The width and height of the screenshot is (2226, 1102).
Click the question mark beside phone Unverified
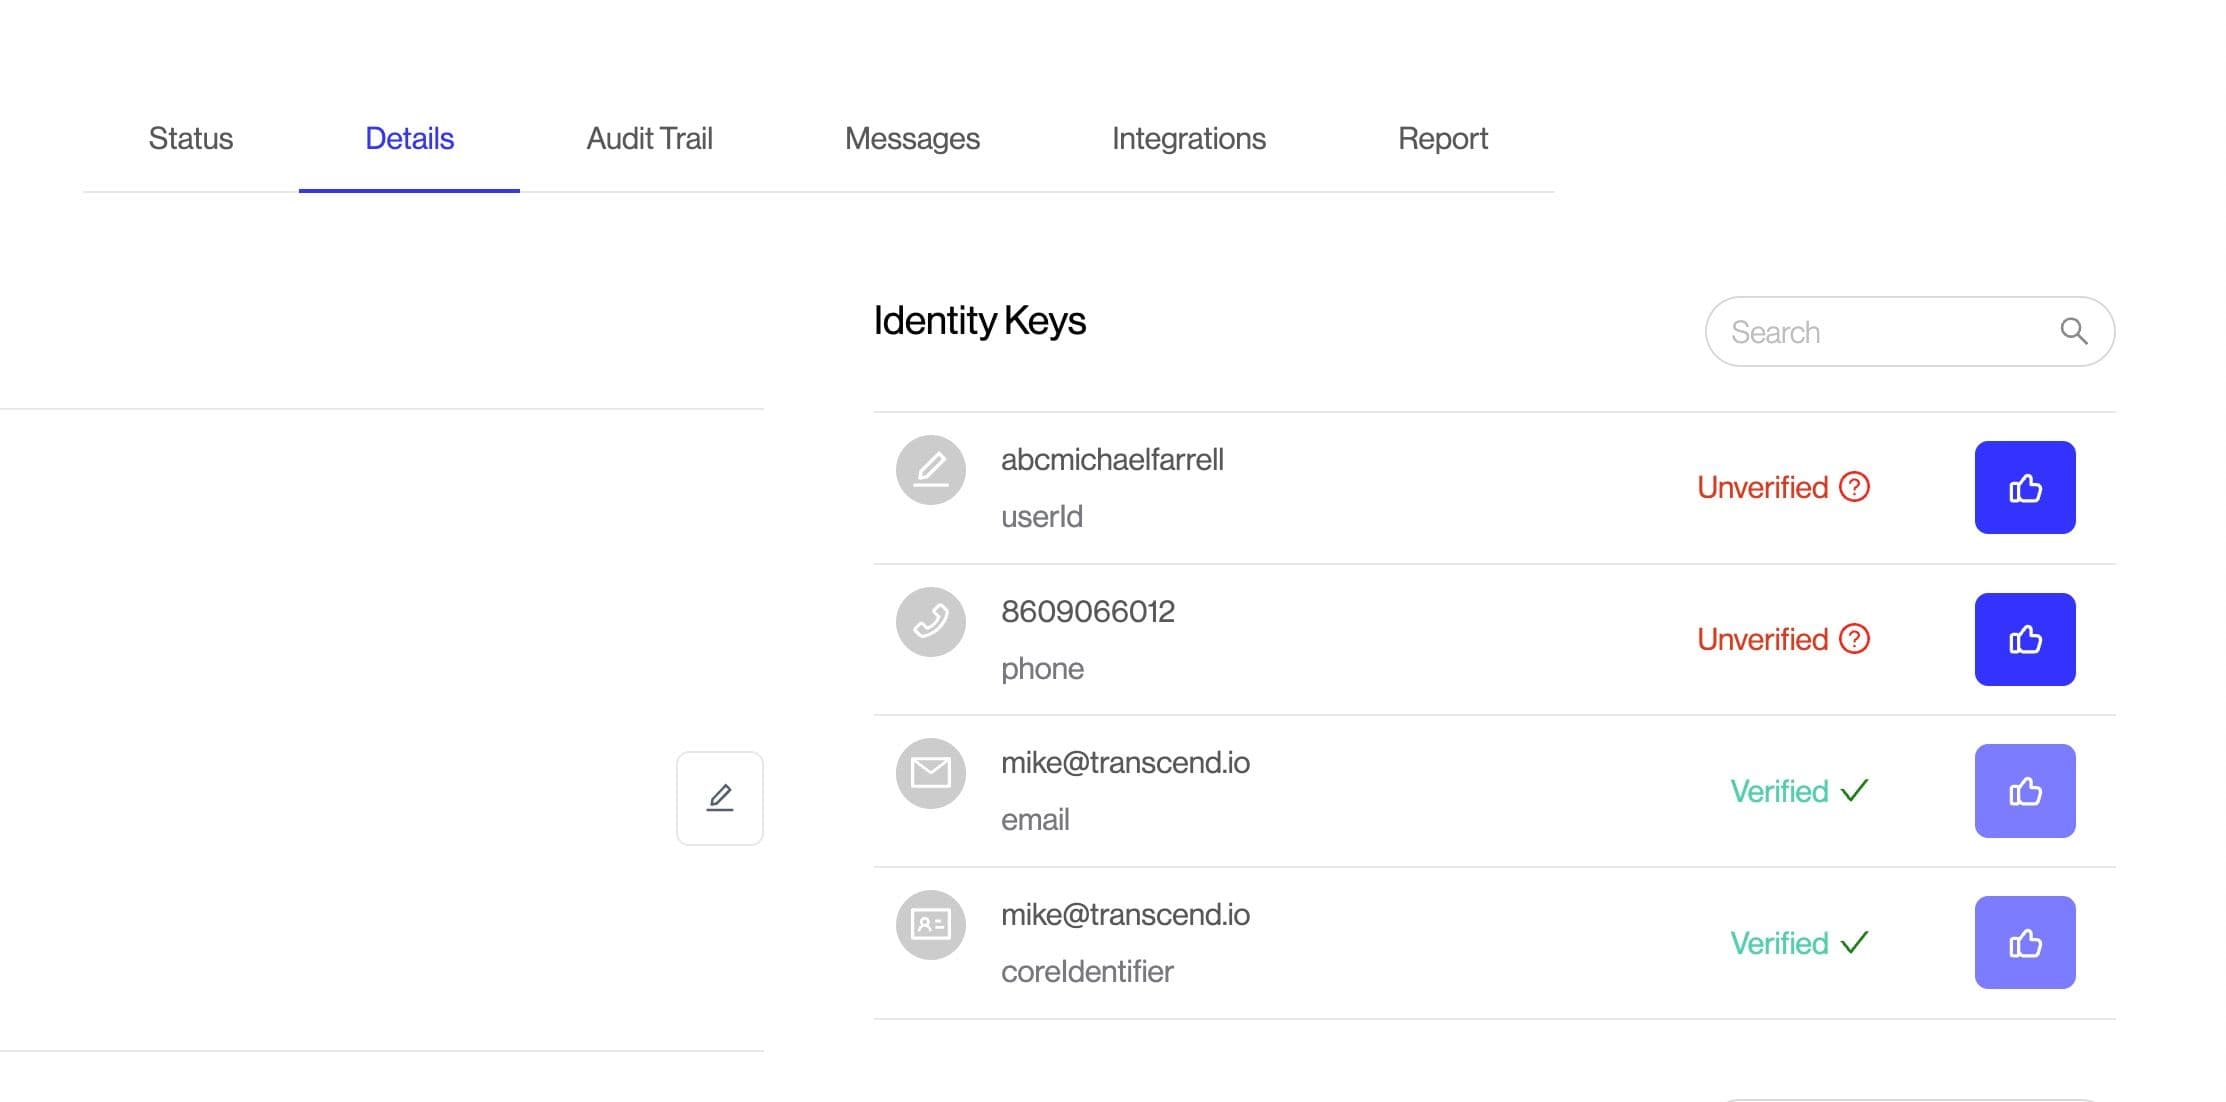tap(1854, 639)
